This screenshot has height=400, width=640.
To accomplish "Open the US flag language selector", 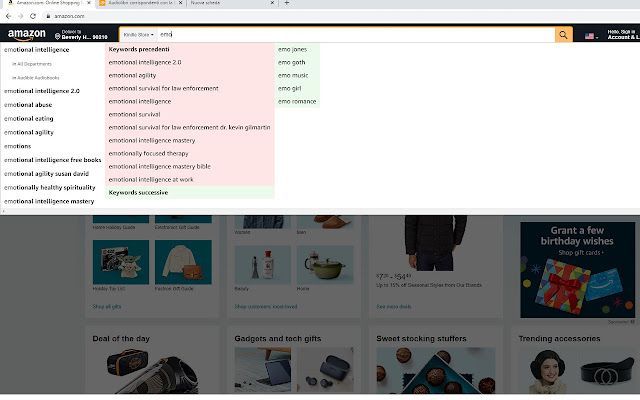I will coord(591,36).
